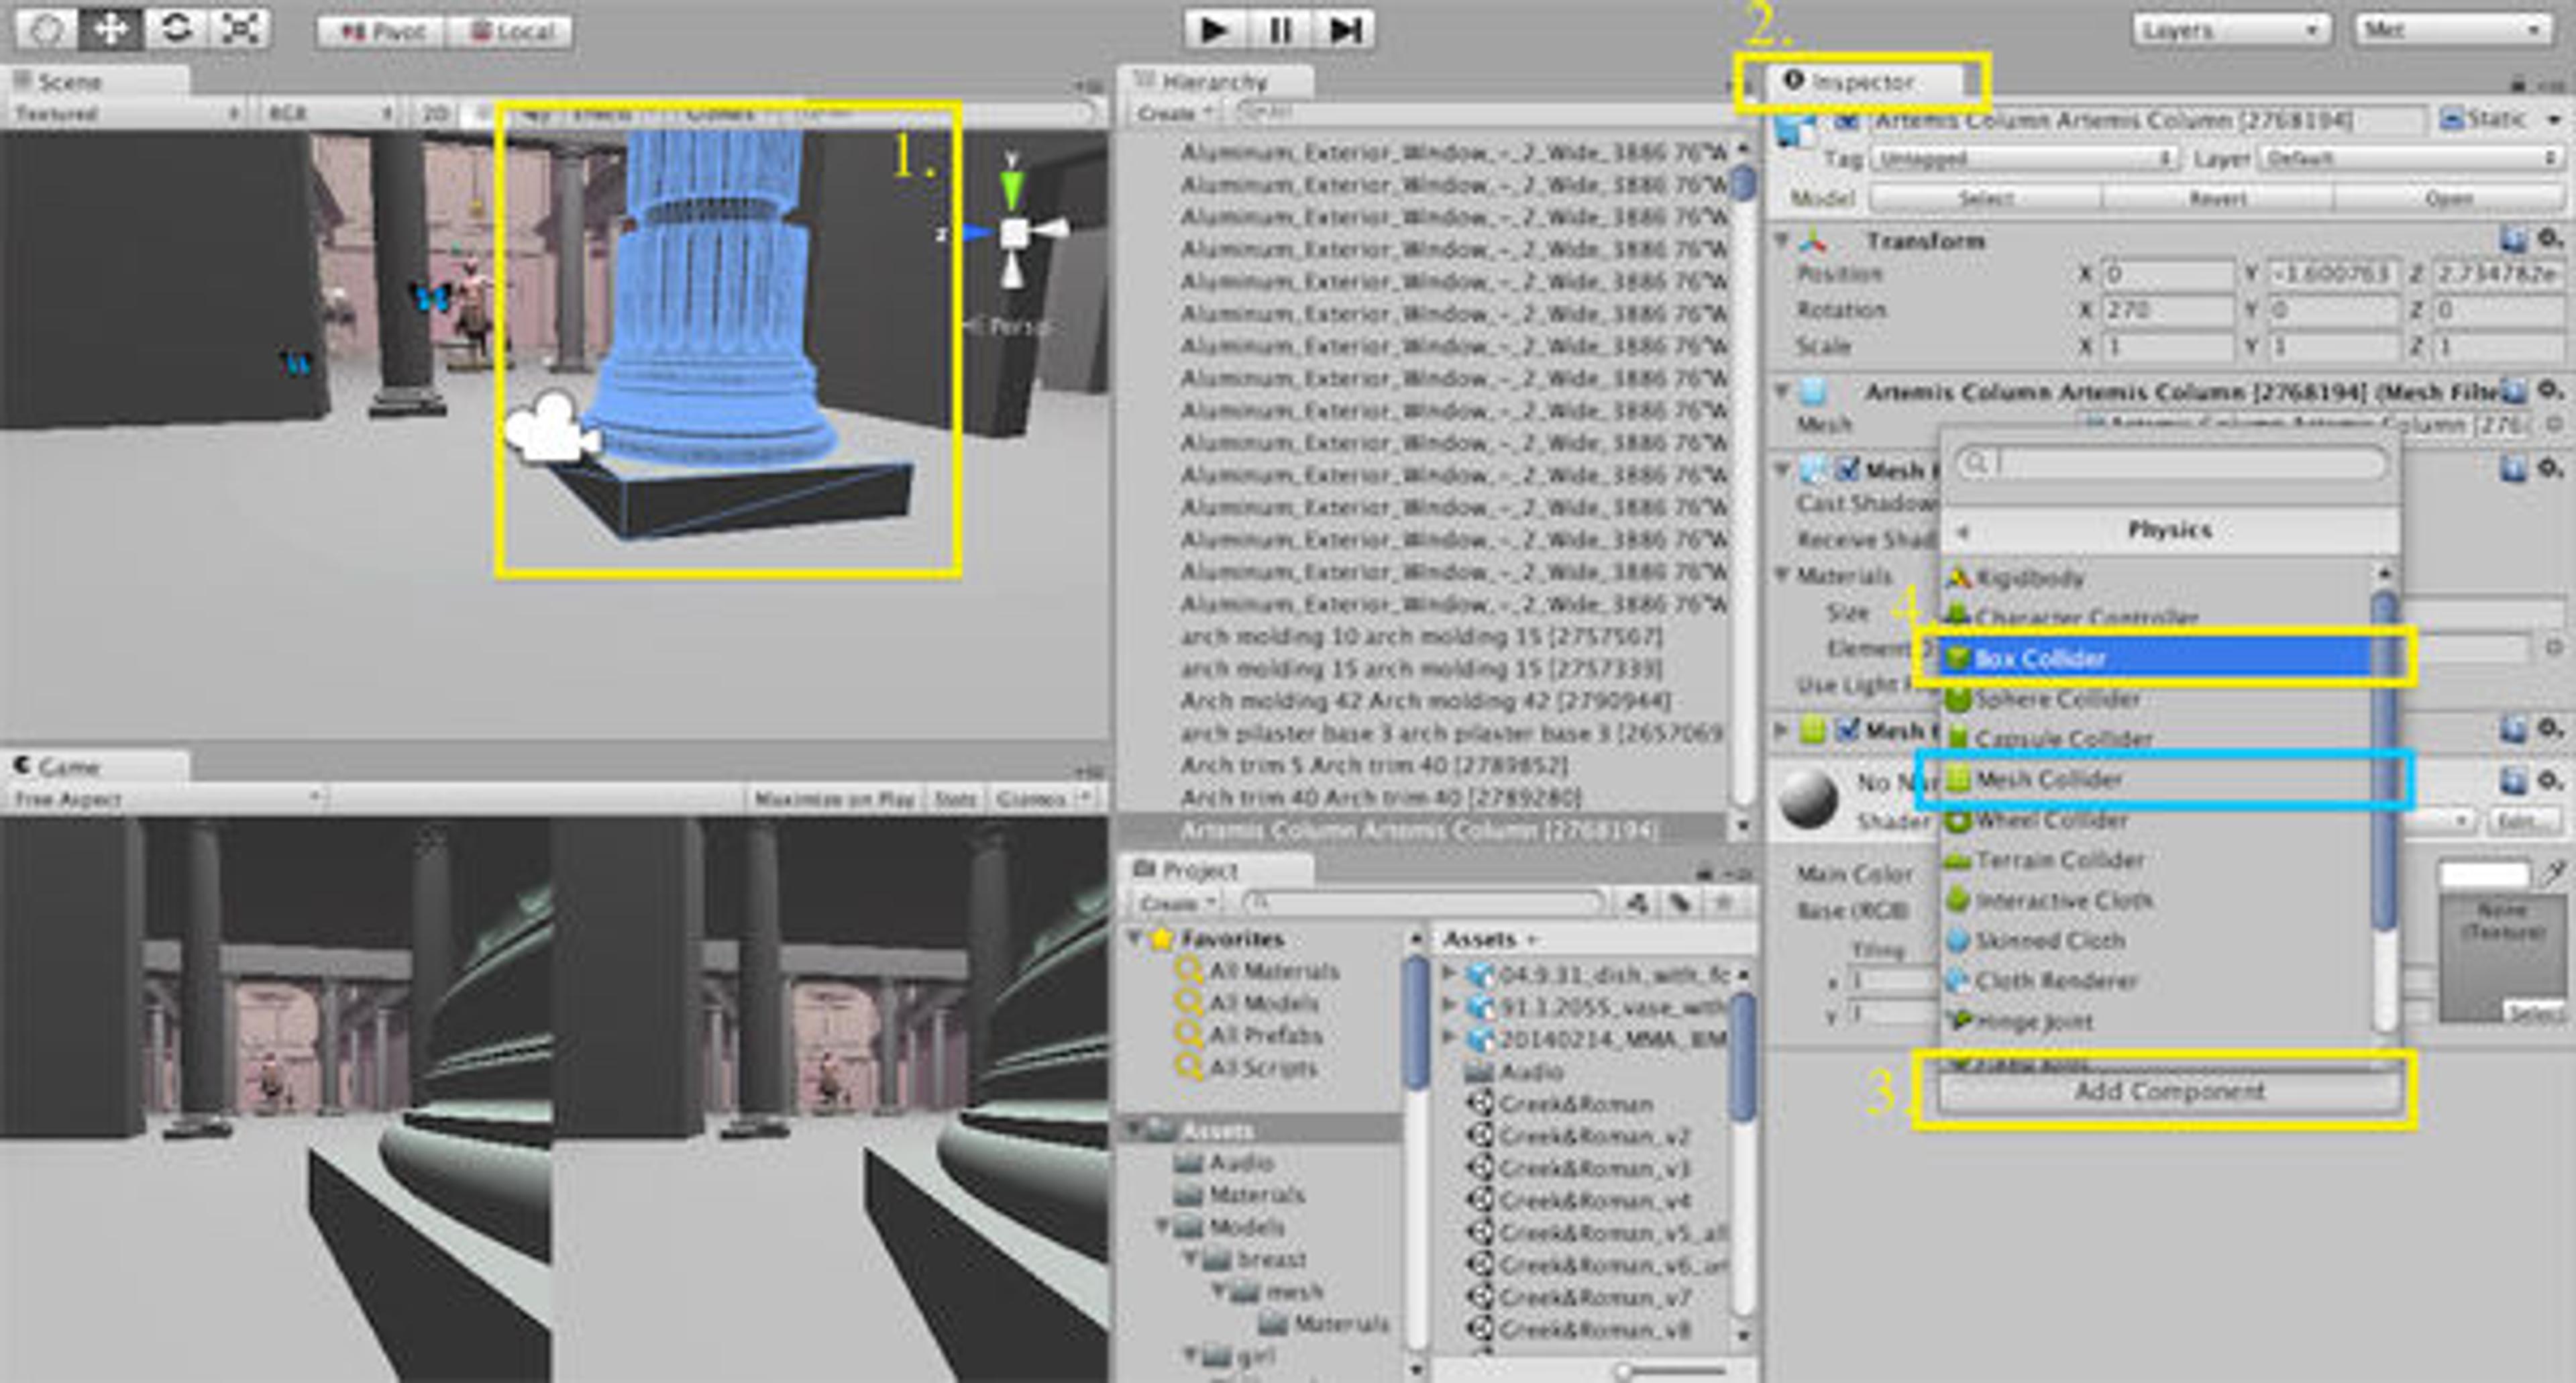Toggle Maximize on Play button
The height and width of the screenshot is (1383, 2576).
point(834,799)
